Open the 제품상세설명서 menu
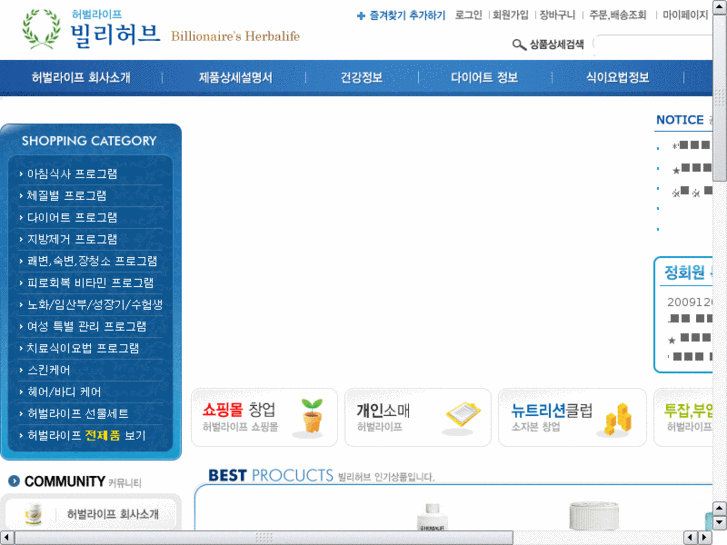Screen dimensions: 727x545 [236, 77]
